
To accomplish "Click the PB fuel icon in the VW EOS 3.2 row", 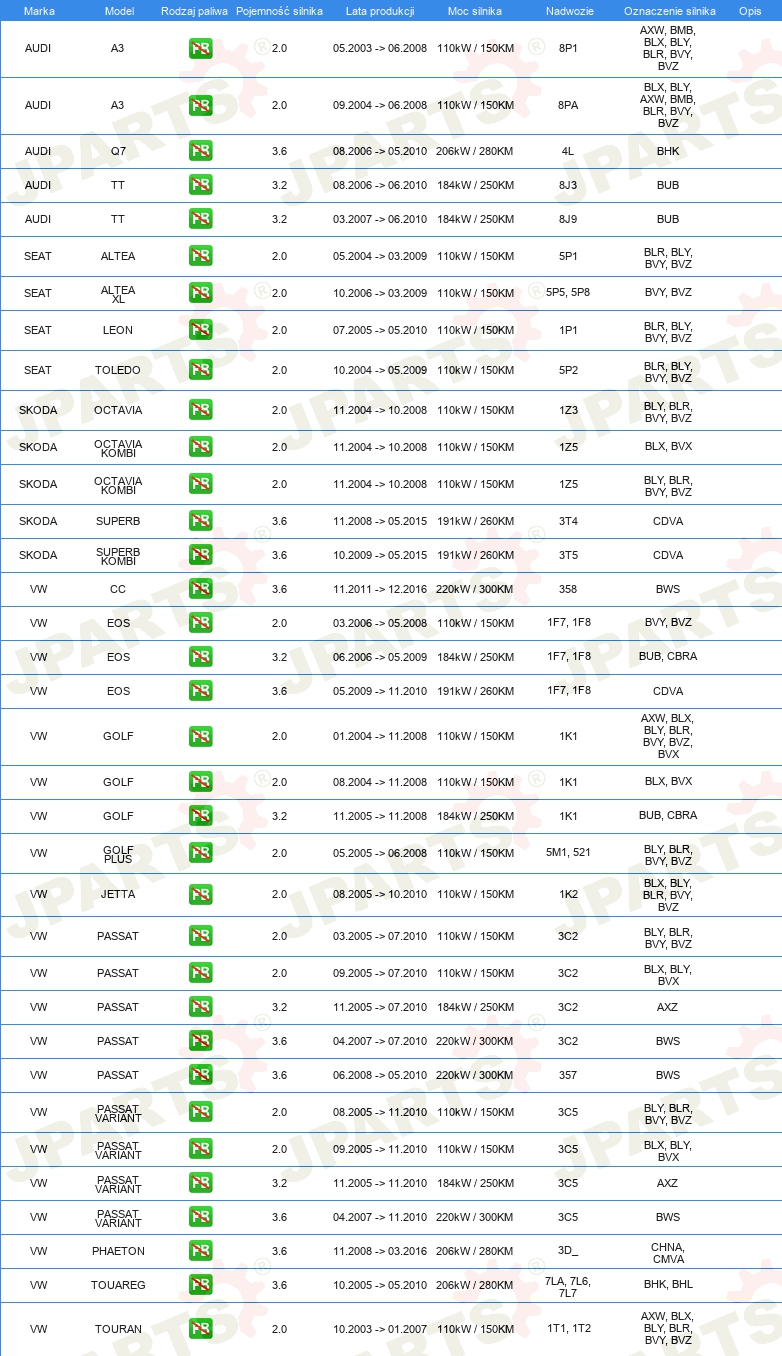I will click(200, 657).
